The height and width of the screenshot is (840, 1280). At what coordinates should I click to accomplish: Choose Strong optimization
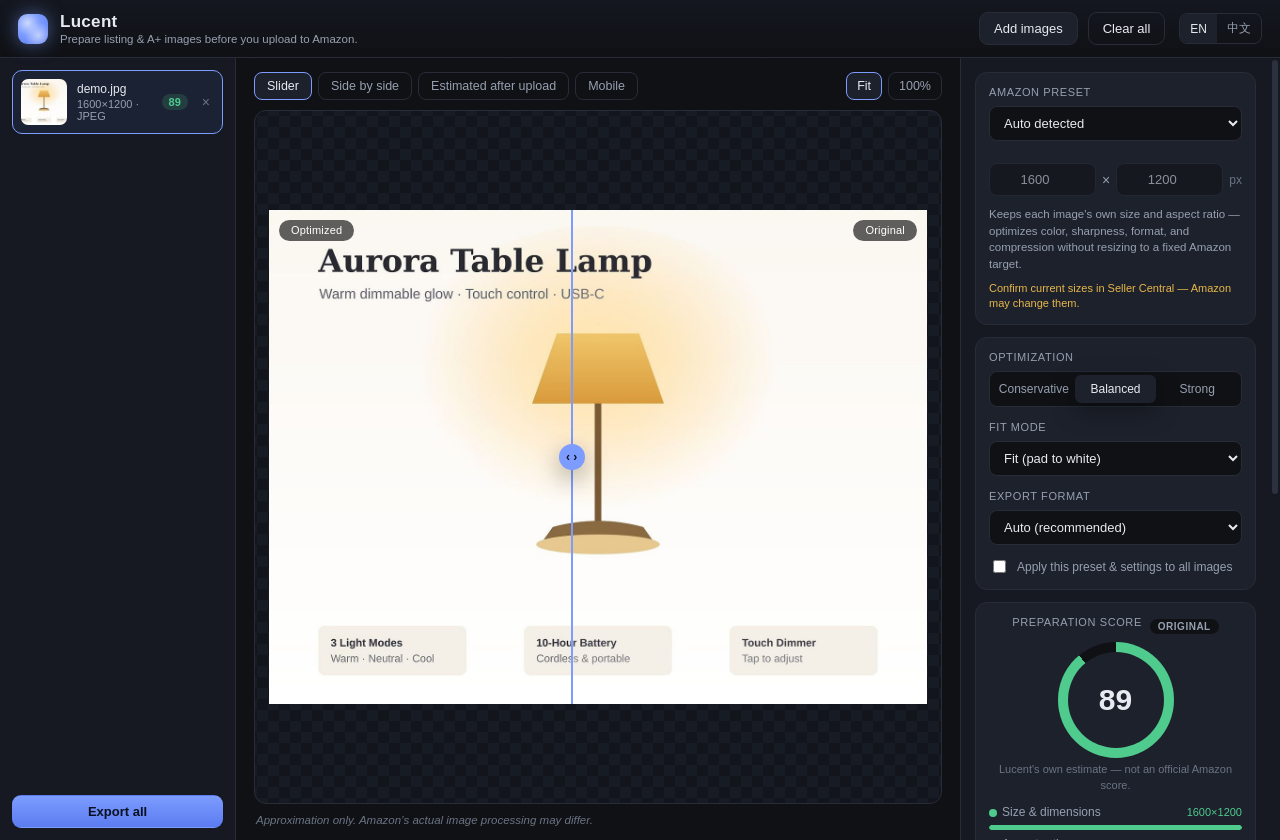pos(1197,389)
